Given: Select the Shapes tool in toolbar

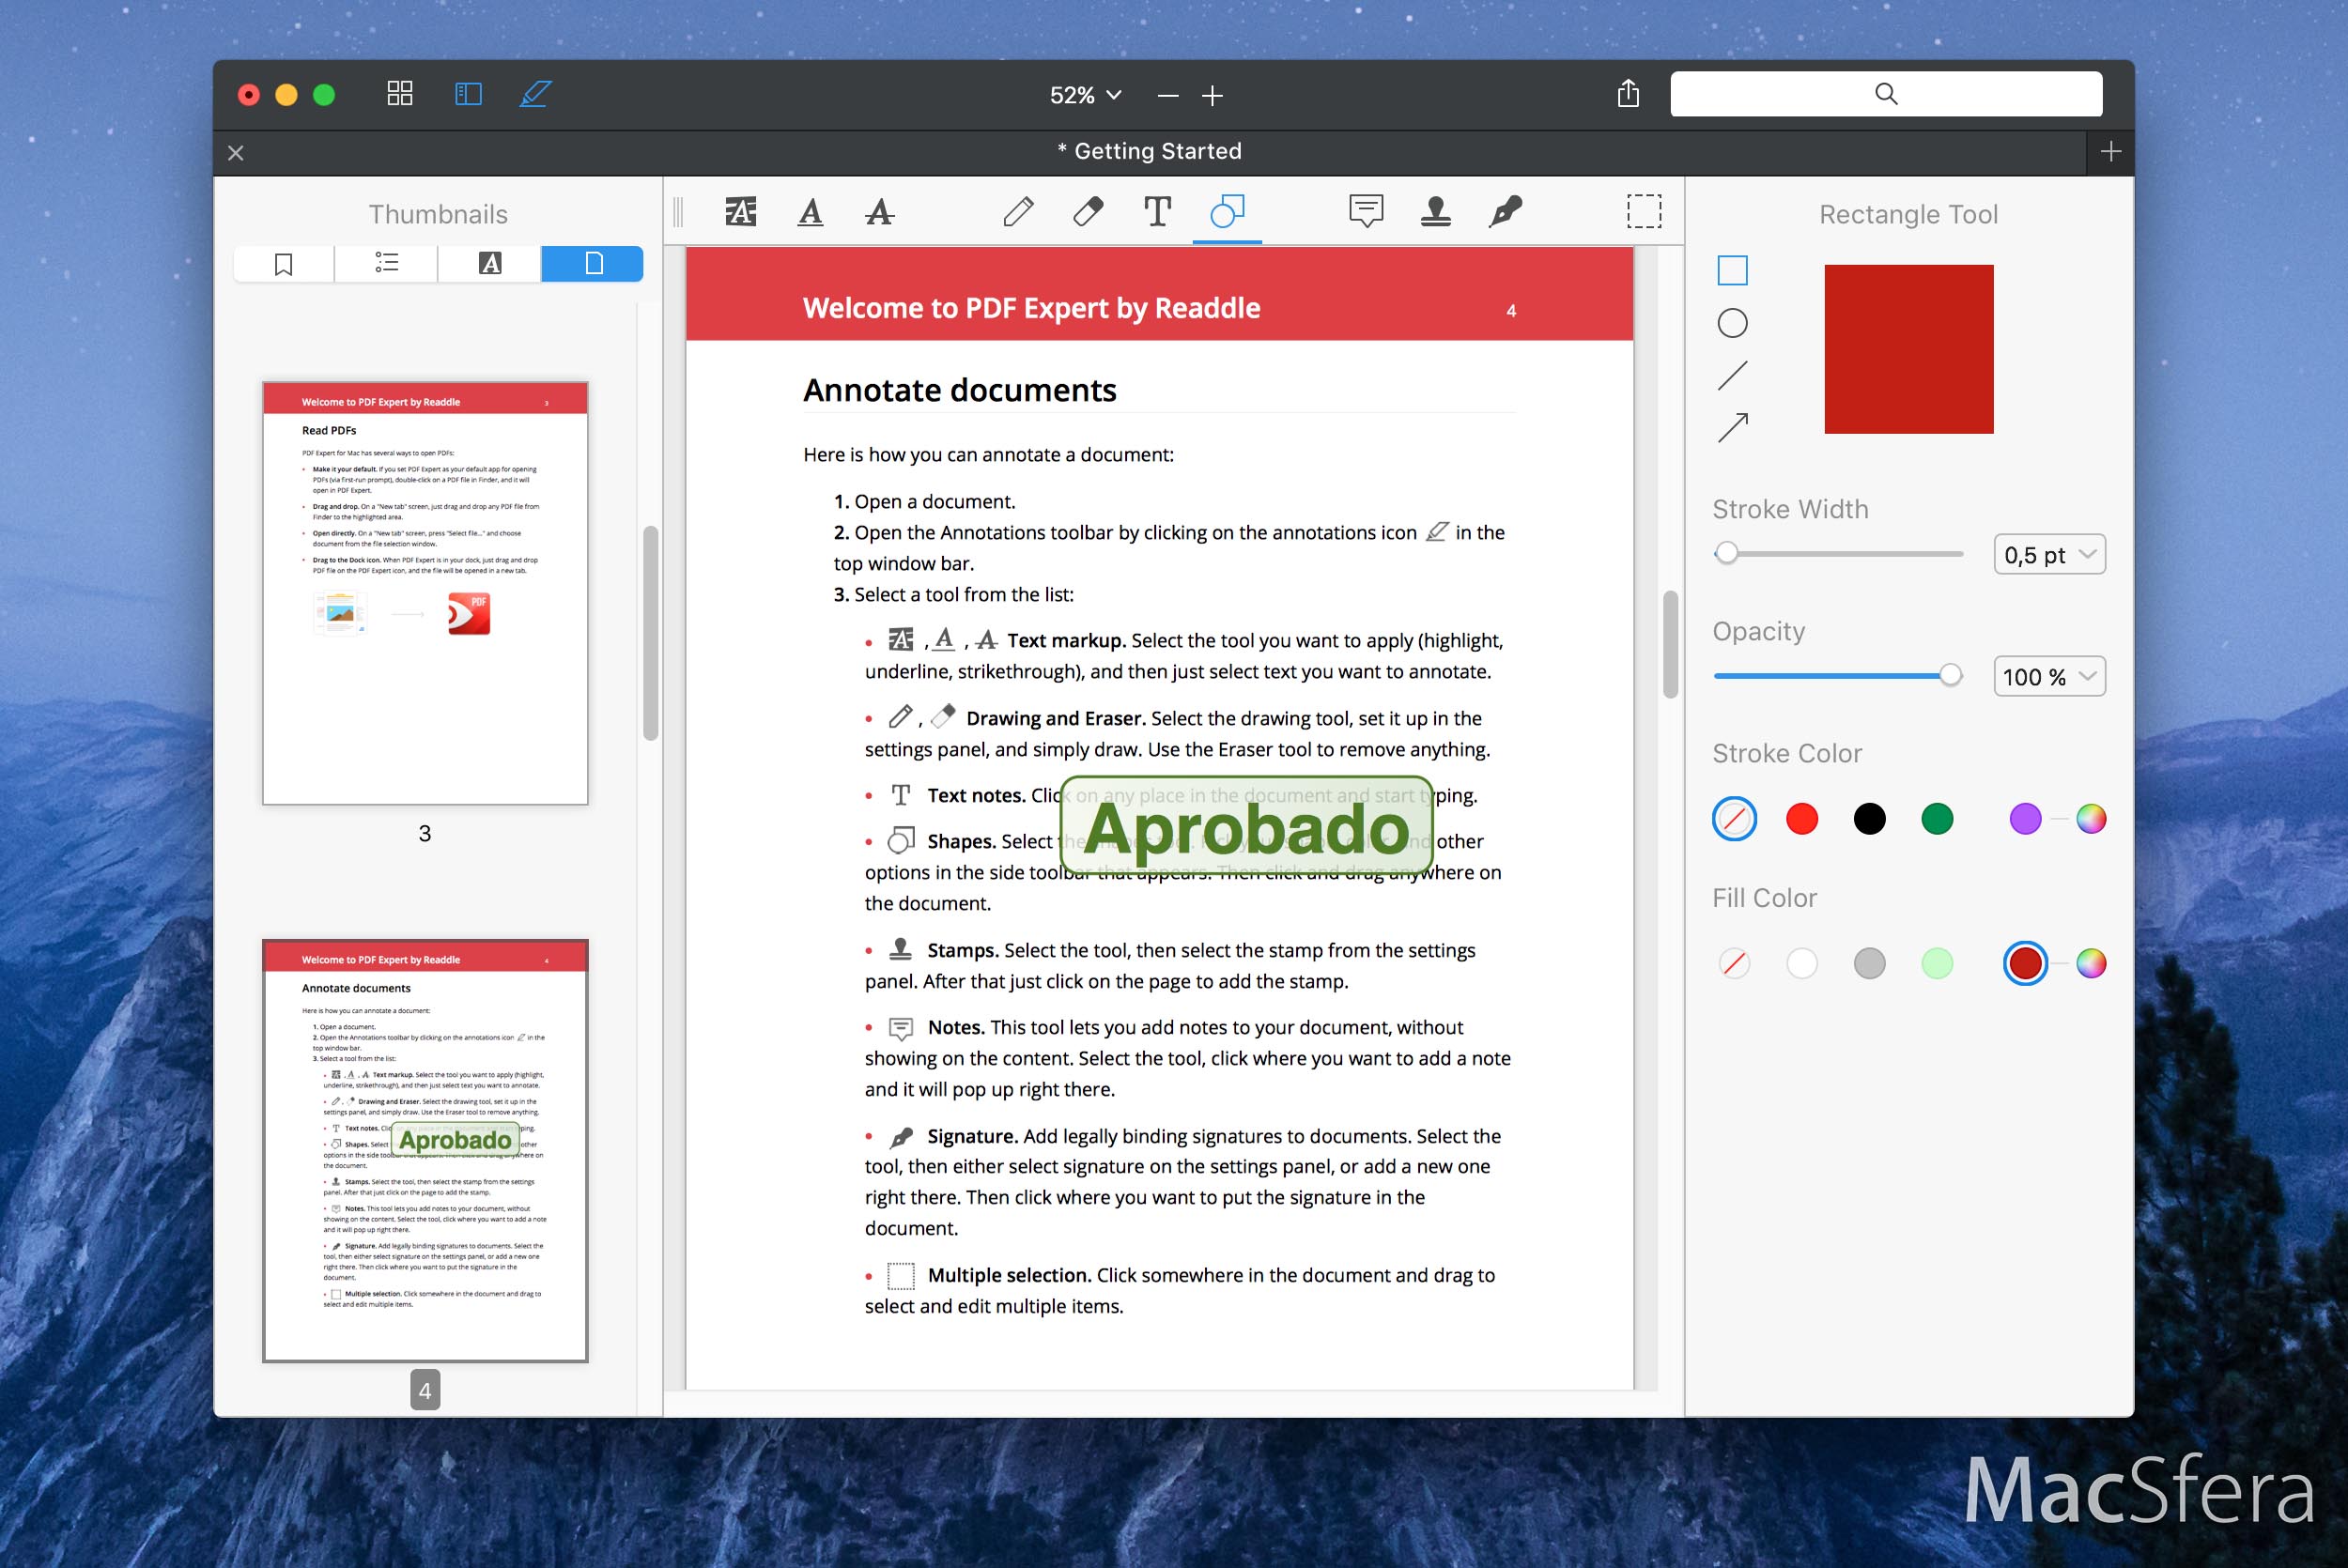Looking at the screenshot, I should pyautogui.click(x=1227, y=211).
